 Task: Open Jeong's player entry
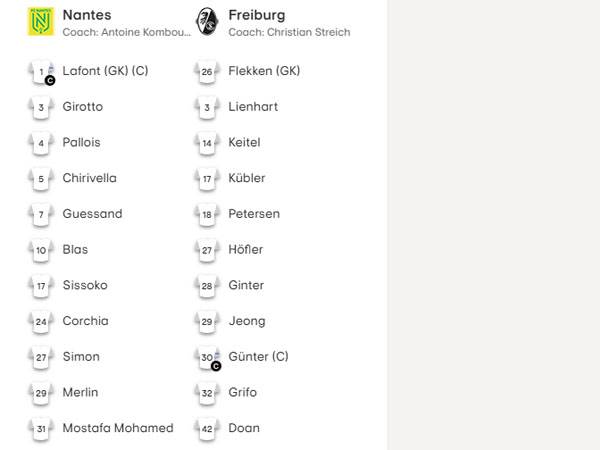[247, 321]
